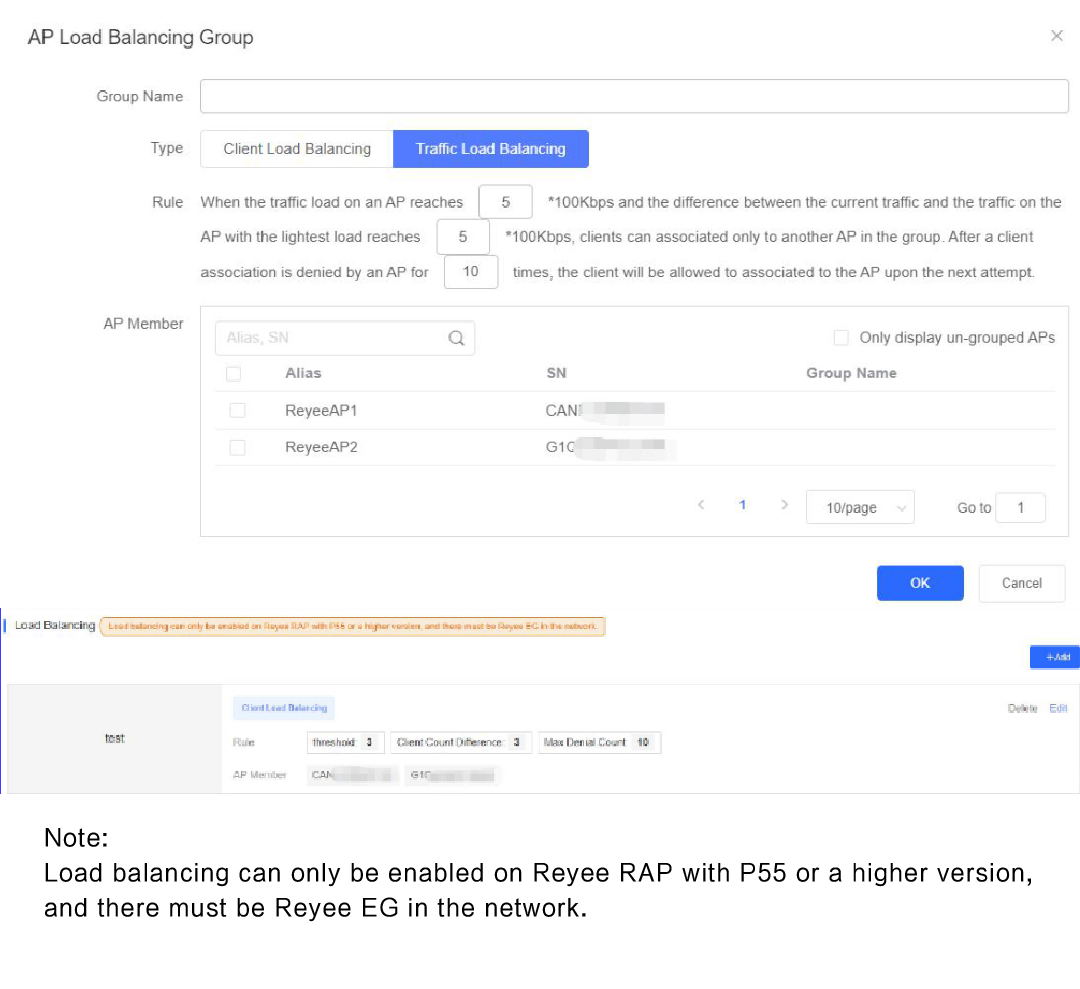Viewport: 1080px width, 989px height.
Task: Go to previous page arrow
Action: coord(701,505)
